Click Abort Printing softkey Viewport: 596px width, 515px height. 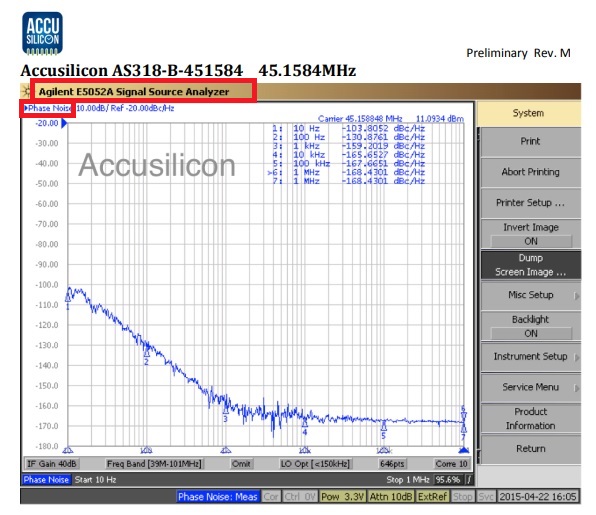click(530, 172)
